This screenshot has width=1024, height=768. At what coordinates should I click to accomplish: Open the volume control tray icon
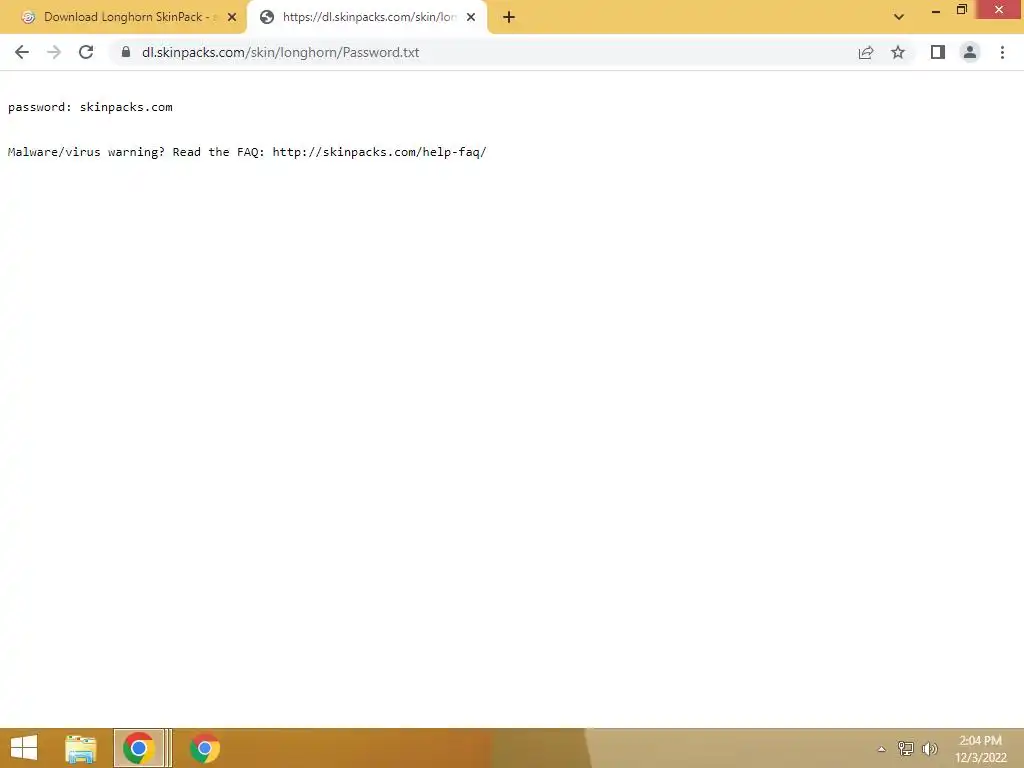click(929, 749)
